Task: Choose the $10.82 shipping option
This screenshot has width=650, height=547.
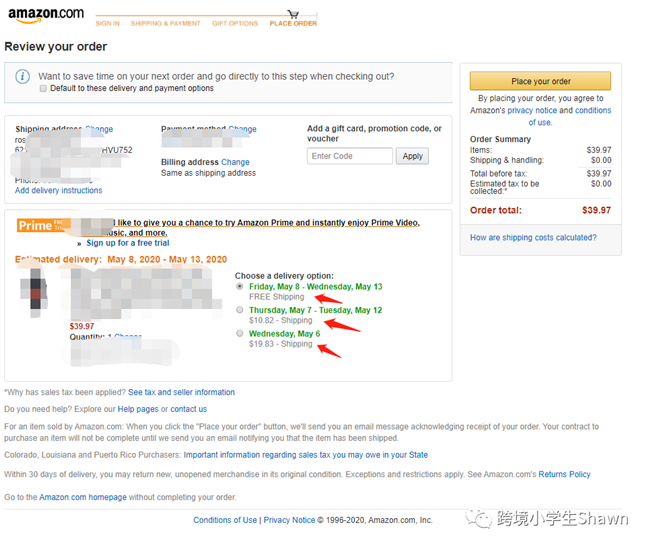Action: (239, 311)
